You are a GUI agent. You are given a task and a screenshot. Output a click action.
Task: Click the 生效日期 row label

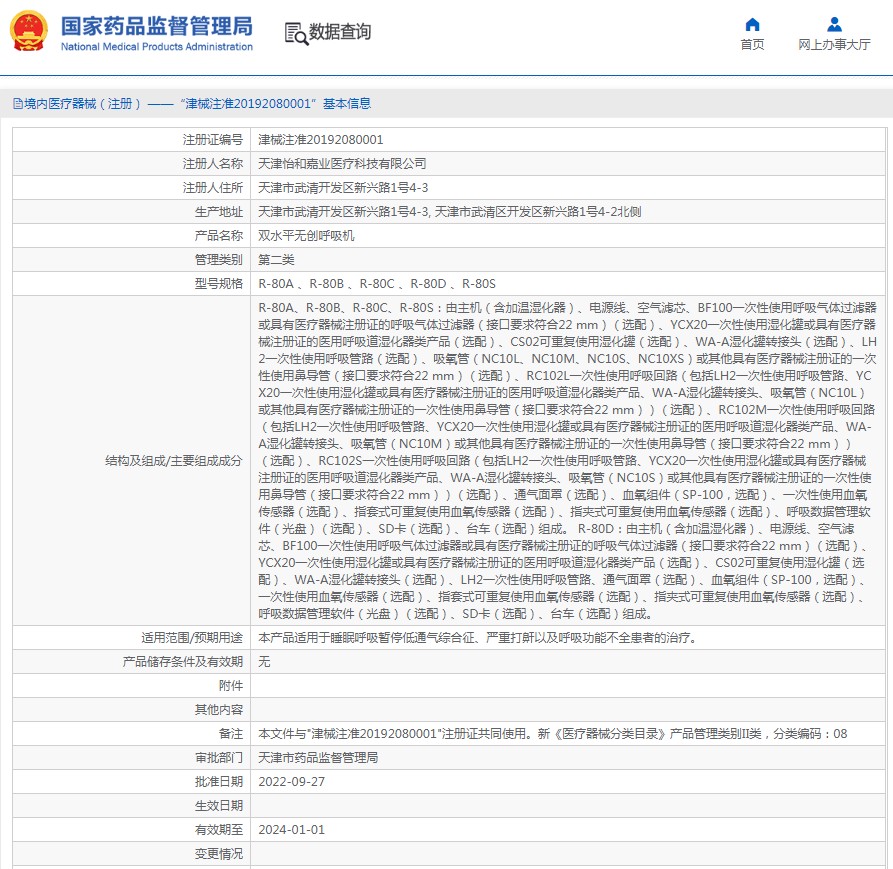(x=219, y=806)
